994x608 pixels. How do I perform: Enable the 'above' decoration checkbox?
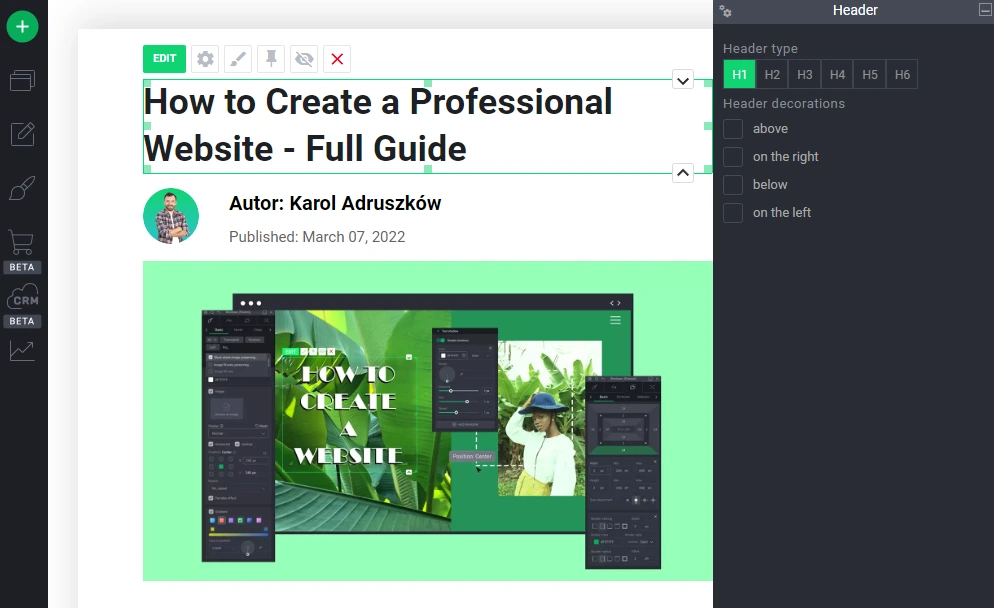pyautogui.click(x=733, y=129)
